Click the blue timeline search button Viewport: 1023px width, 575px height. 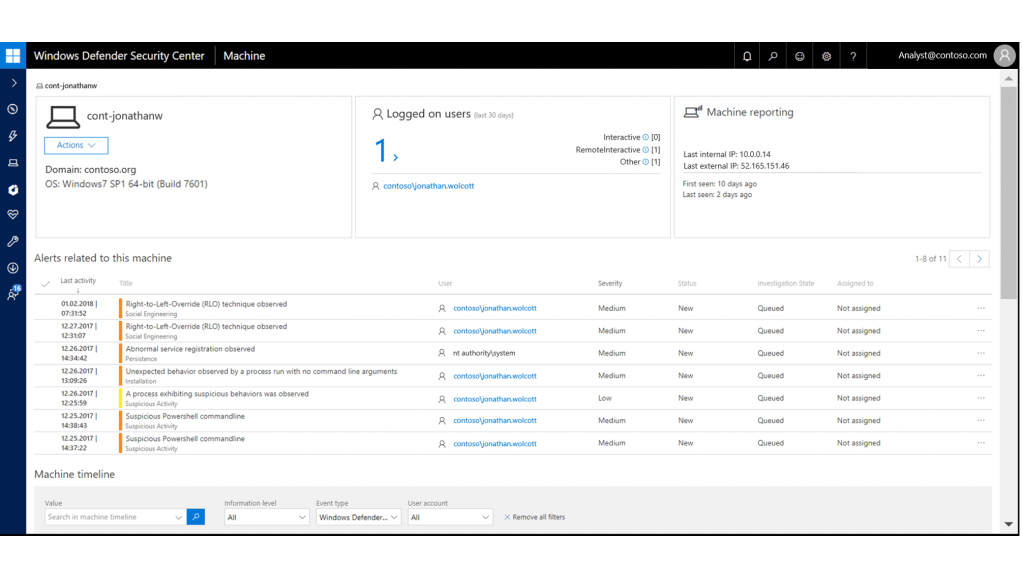(196, 517)
